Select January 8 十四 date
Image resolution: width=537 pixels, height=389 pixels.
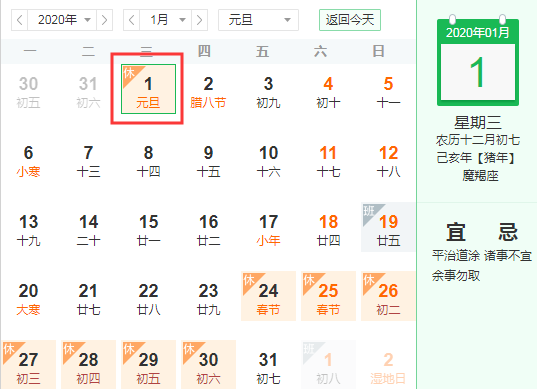(x=148, y=161)
